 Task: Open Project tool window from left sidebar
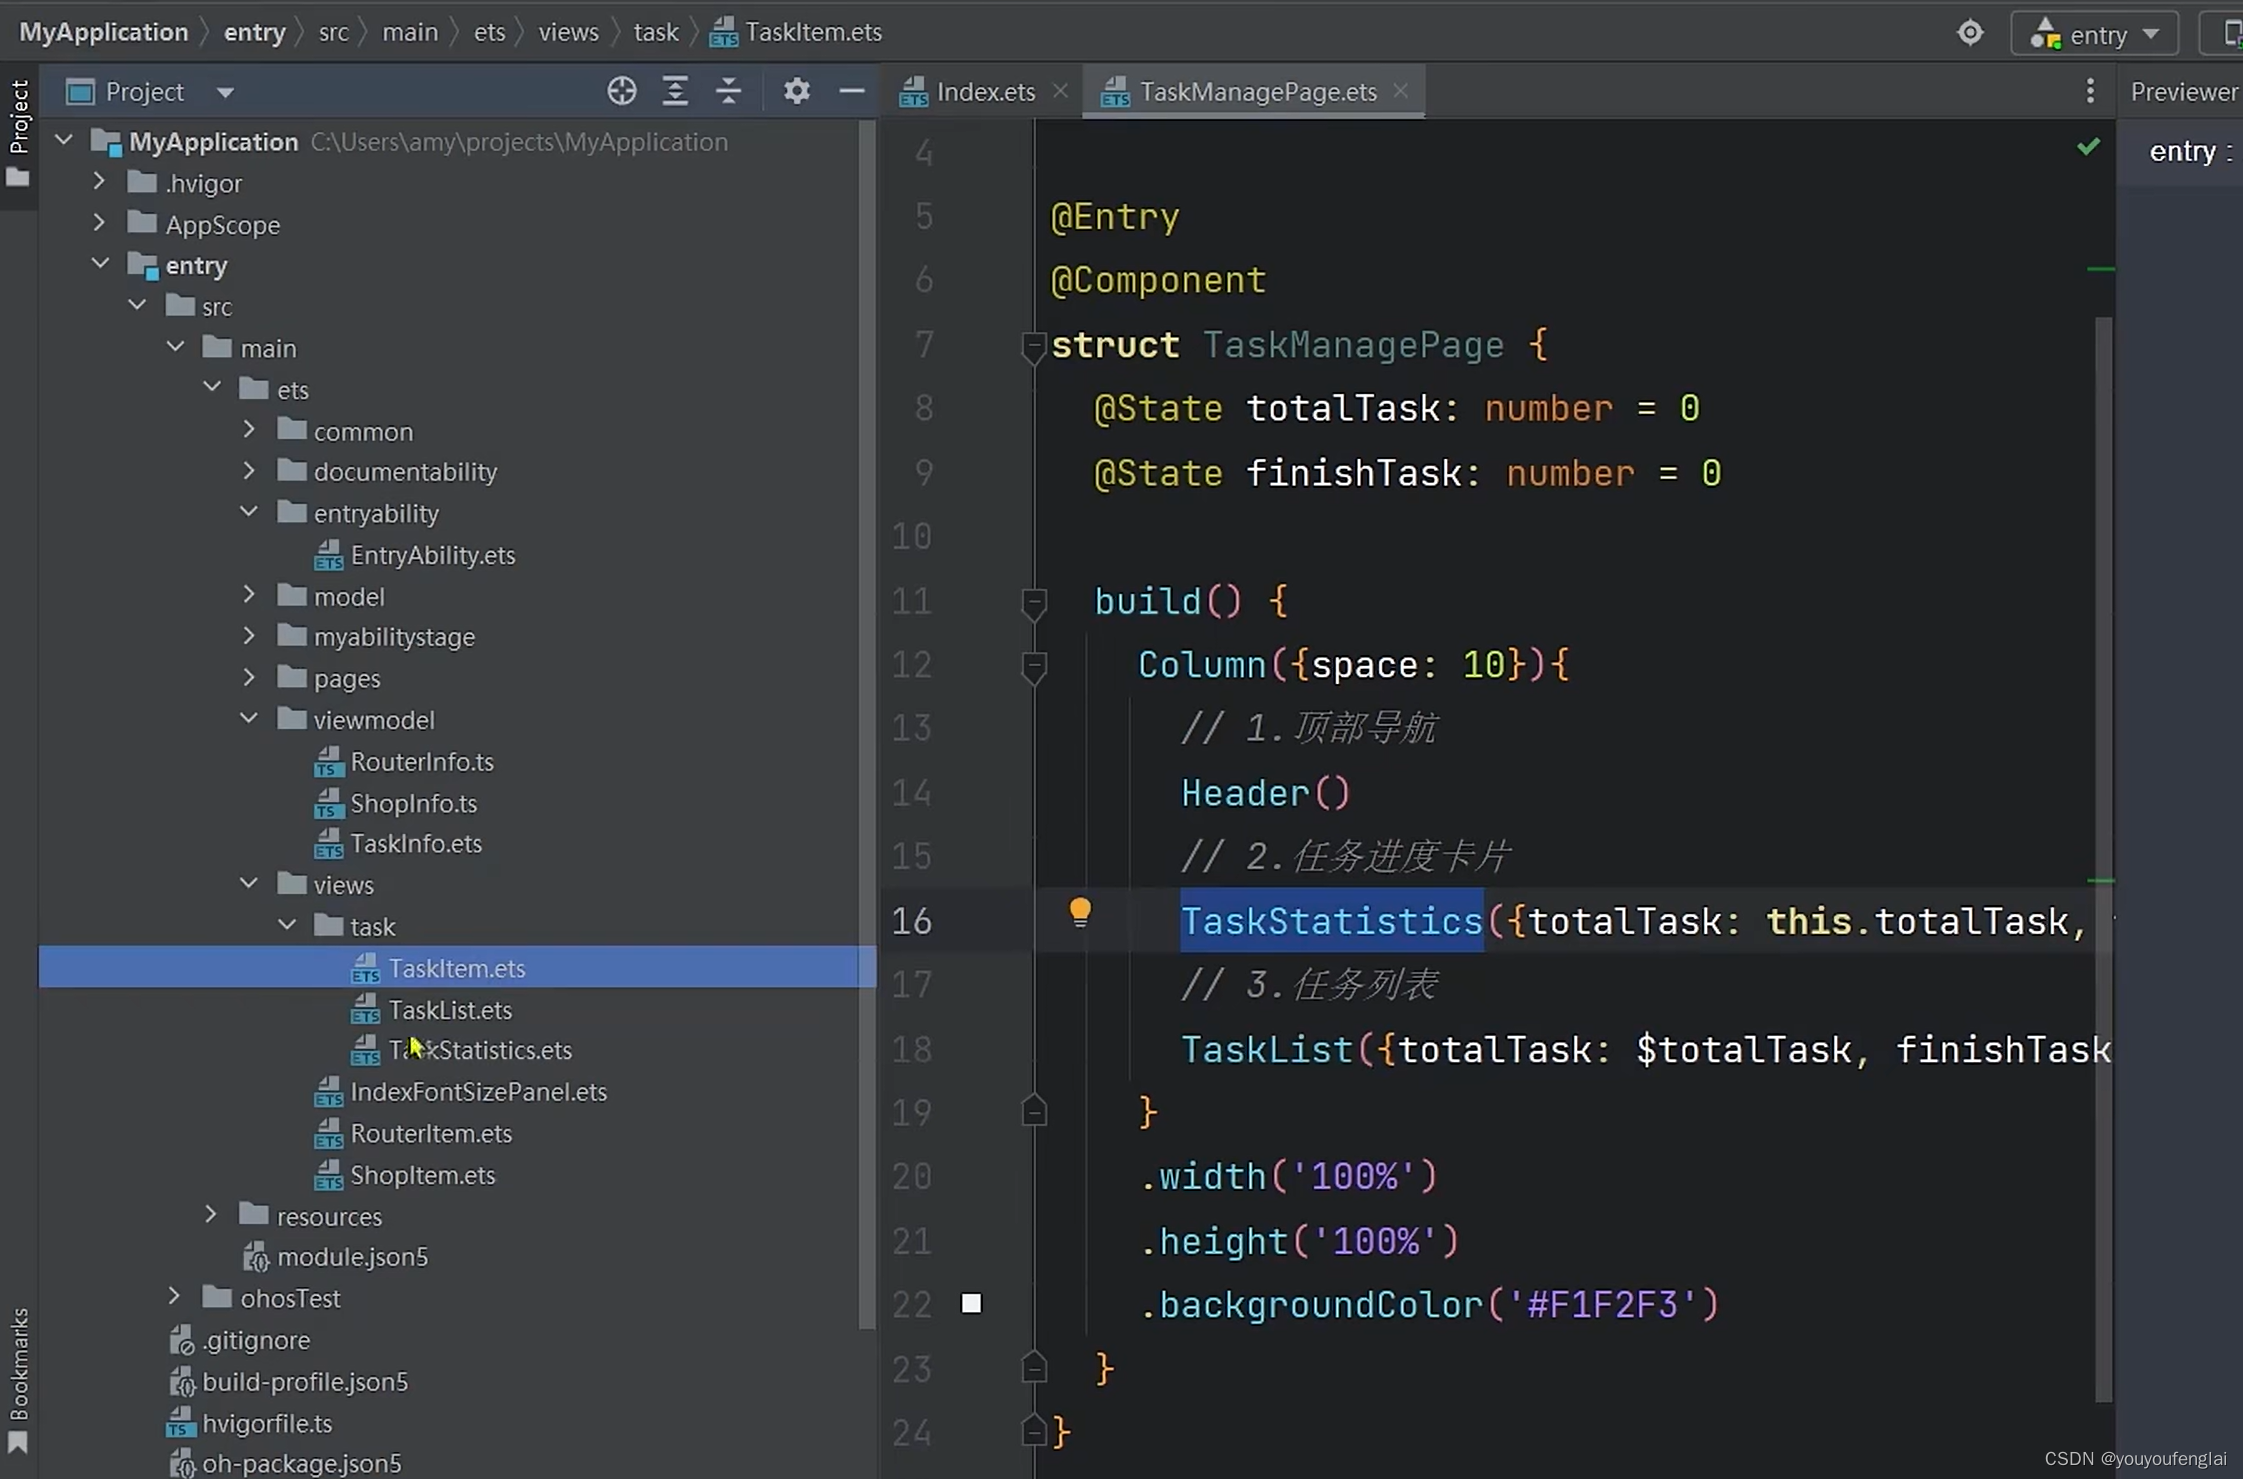[18, 134]
